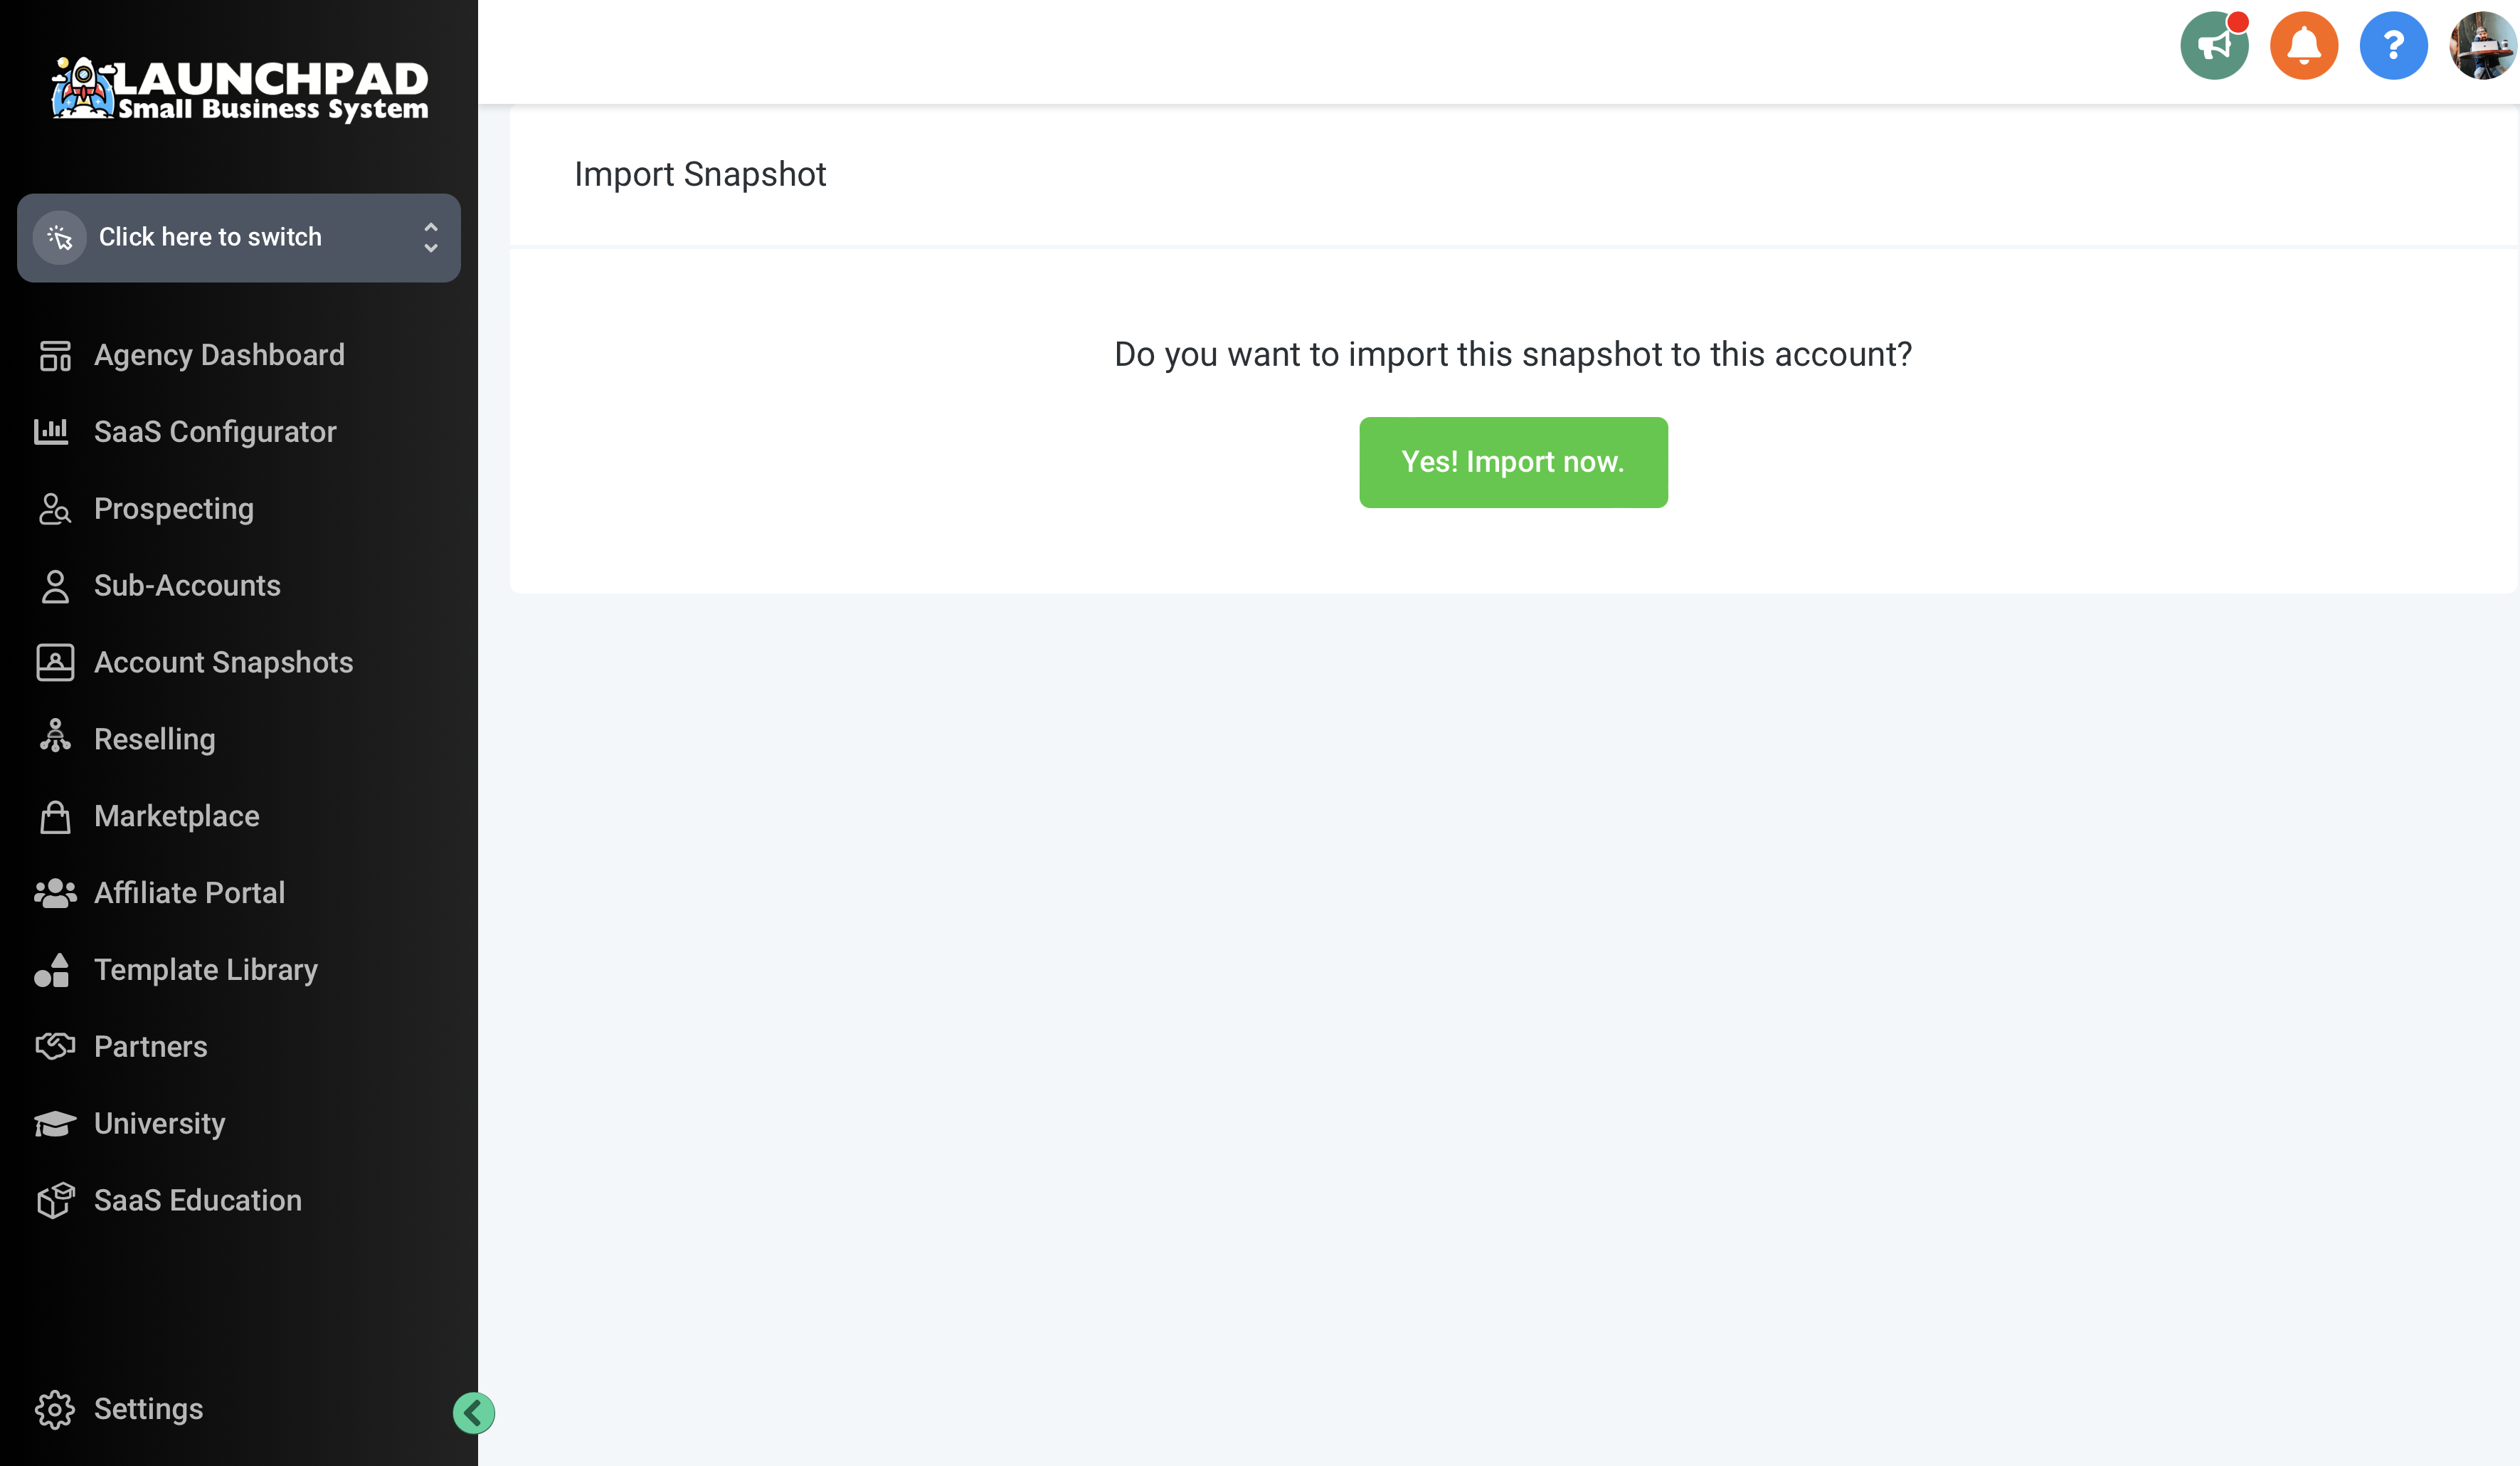
Task: Click the Marketplace shopping bag icon
Action: 55,816
